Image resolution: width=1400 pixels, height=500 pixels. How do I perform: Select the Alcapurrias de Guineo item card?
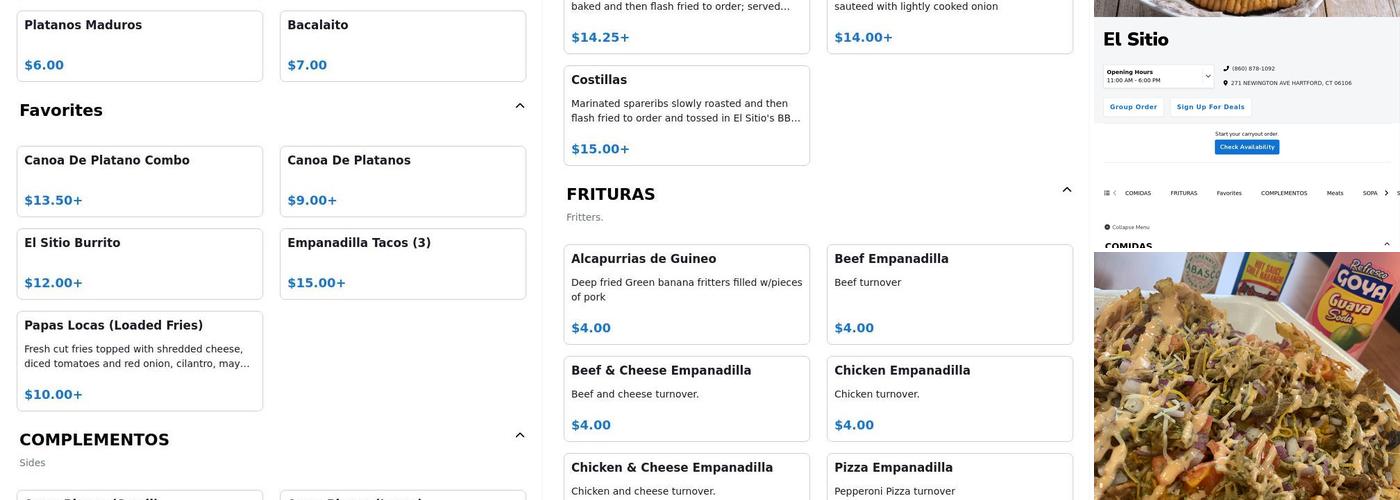tap(687, 295)
